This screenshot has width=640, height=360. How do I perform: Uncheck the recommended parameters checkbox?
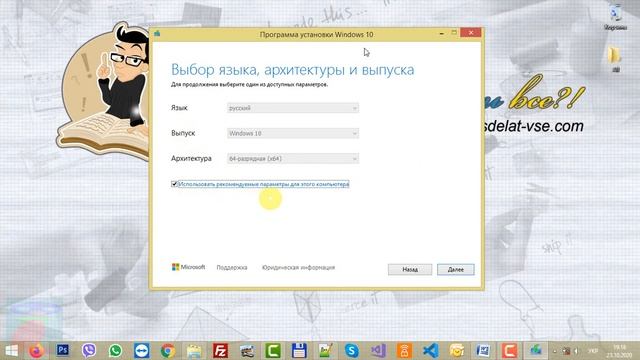(174, 184)
